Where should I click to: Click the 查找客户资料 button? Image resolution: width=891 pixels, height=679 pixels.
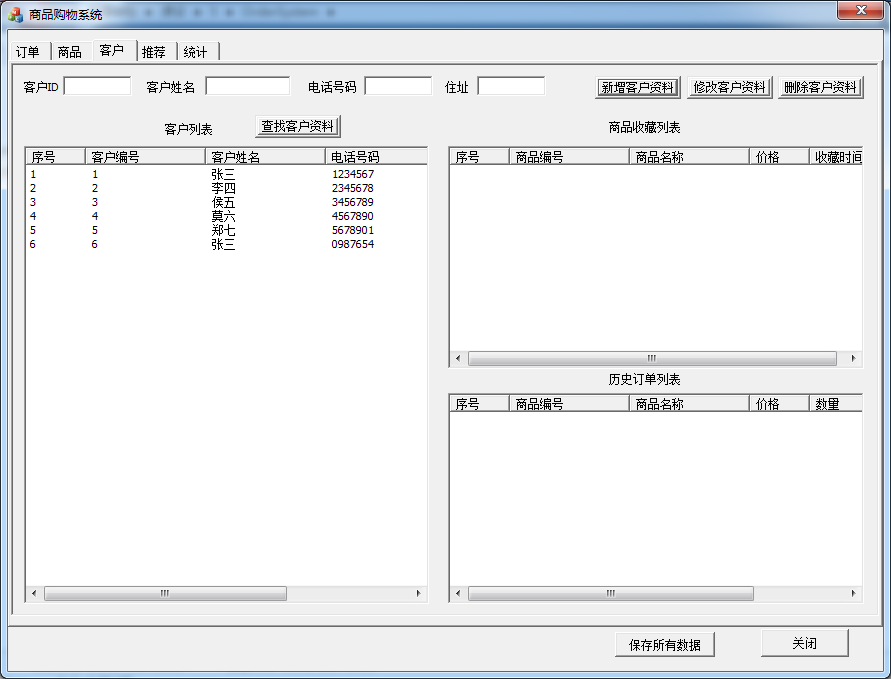[298, 126]
